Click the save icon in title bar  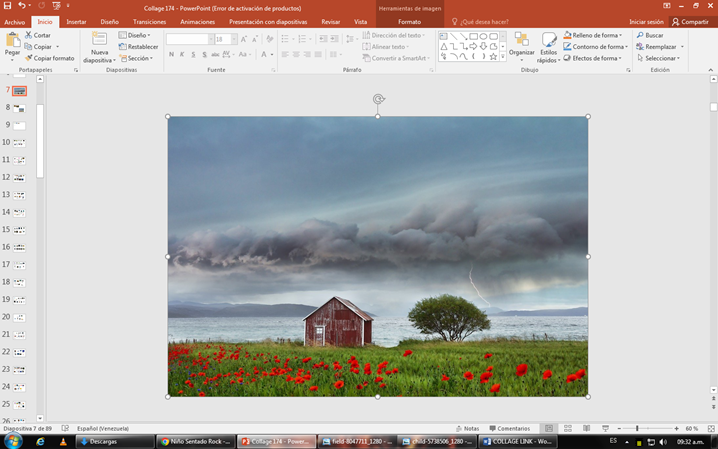click(7, 5)
